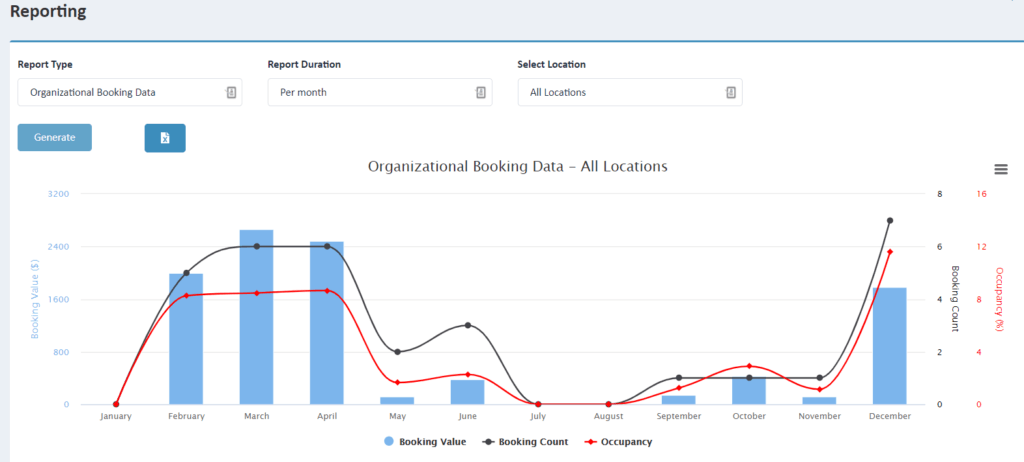Click the March booking value bar

pyautogui.click(x=257, y=317)
